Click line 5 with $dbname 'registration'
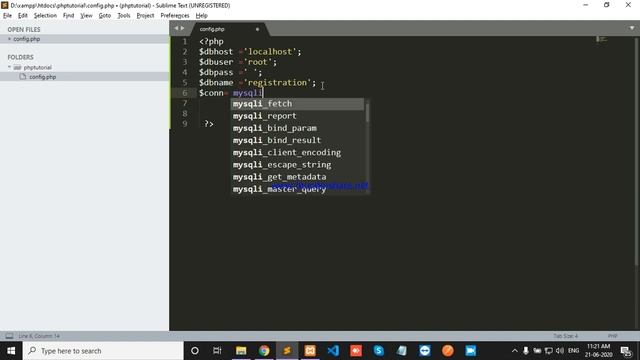Image resolution: width=640 pixels, height=360 pixels. coord(257,82)
